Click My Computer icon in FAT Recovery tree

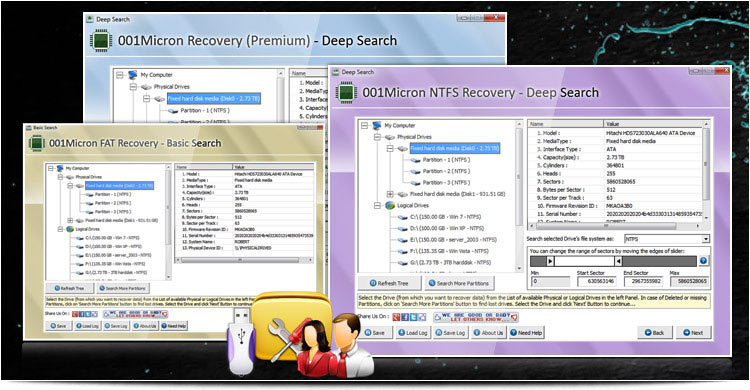(x=60, y=168)
